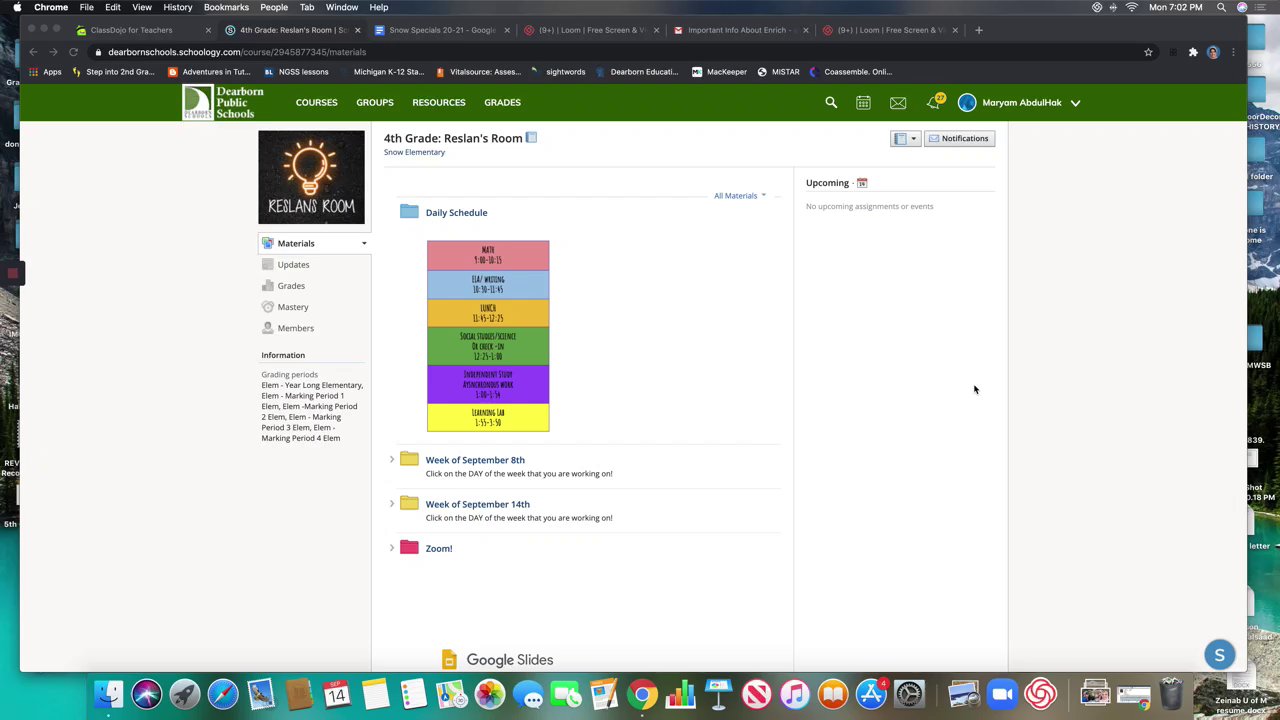Expand the Week of September 14th folder
The width and height of the screenshot is (1280, 720).
pos(392,504)
